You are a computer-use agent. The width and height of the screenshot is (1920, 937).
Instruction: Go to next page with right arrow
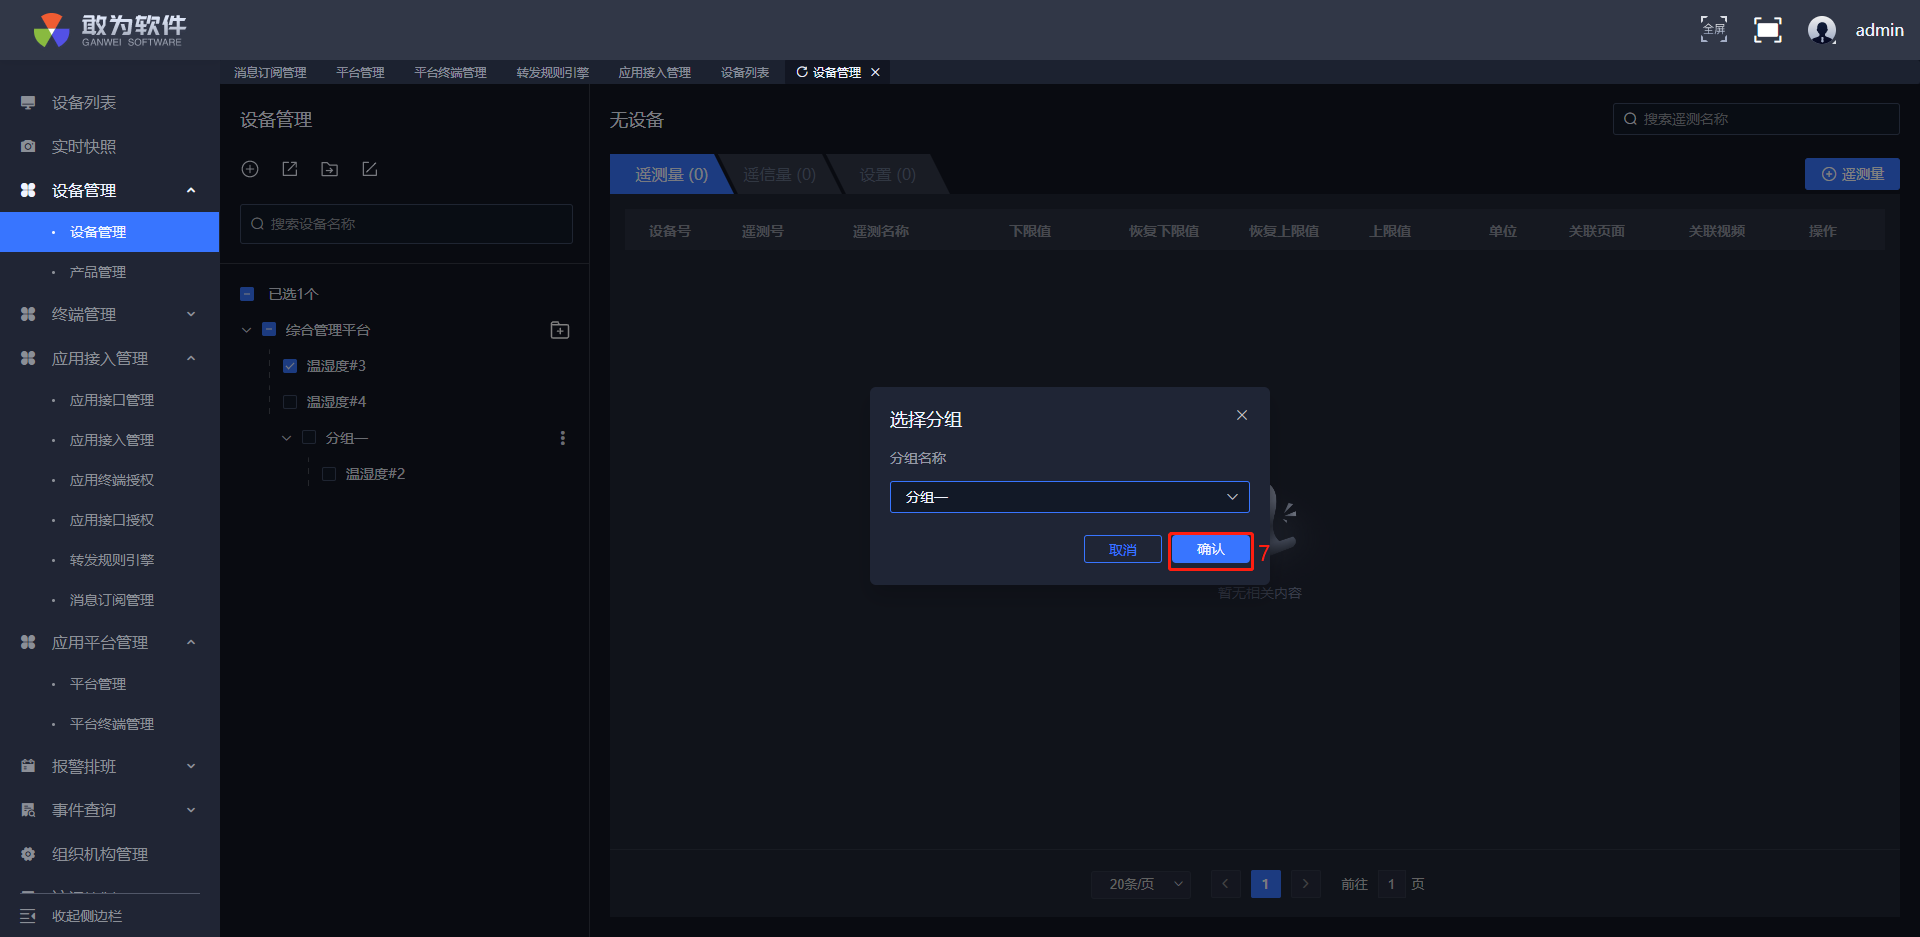tap(1305, 884)
